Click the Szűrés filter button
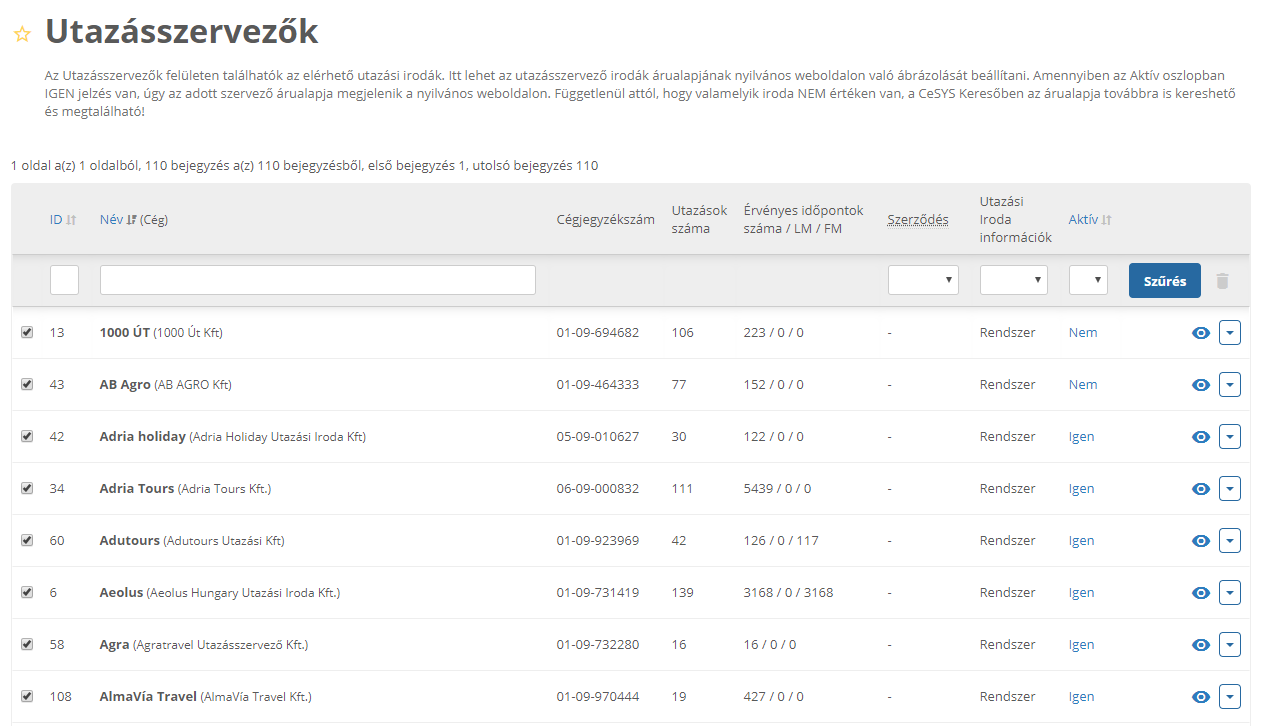Viewport: 1262px width, 726px height. click(1165, 281)
